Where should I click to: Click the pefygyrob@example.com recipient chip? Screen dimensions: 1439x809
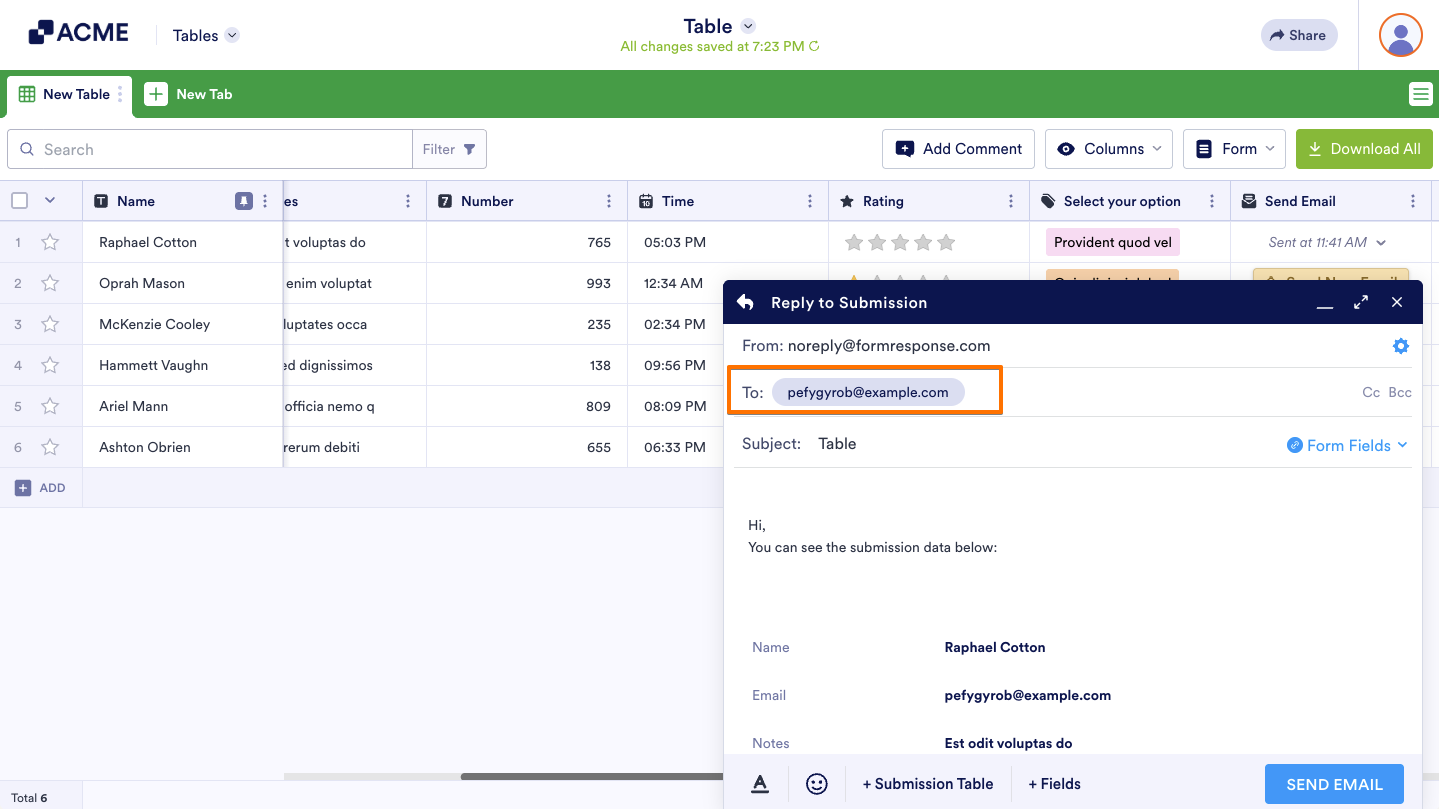point(868,392)
